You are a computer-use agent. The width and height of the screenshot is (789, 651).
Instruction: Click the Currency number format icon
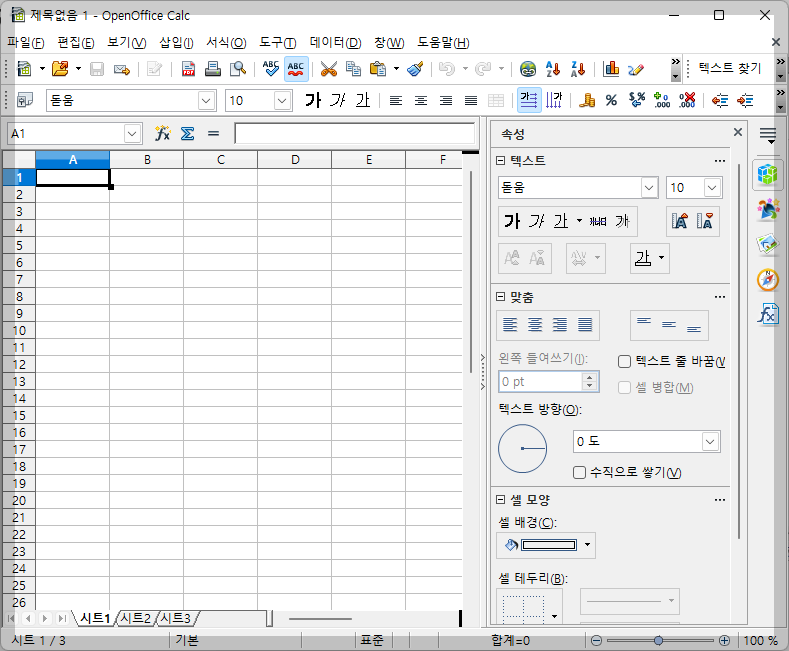tap(587, 100)
